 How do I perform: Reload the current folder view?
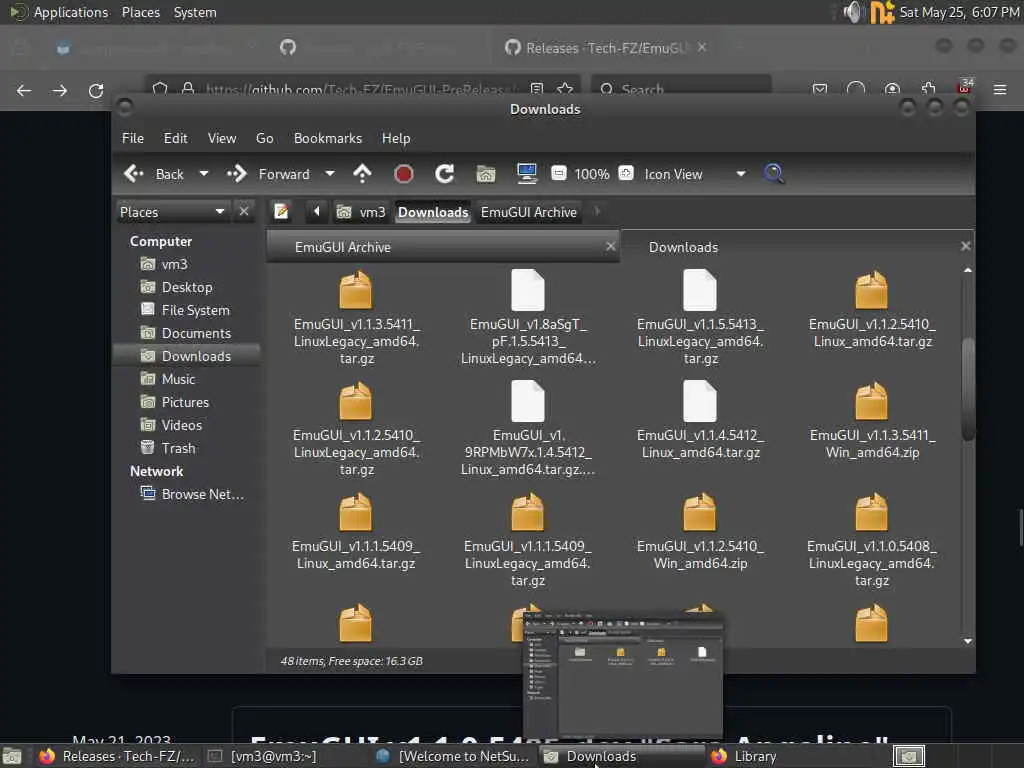(x=445, y=174)
